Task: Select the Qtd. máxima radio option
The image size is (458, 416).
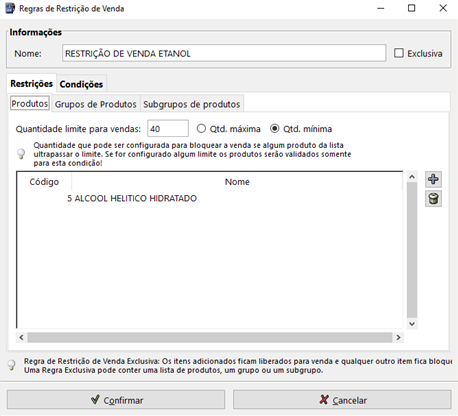Action: (201, 129)
